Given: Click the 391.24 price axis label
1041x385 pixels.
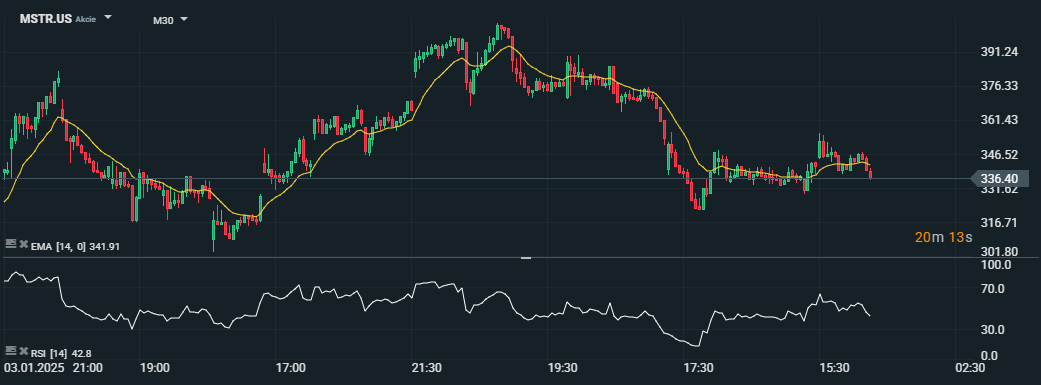Looking at the screenshot, I should (1000, 52).
